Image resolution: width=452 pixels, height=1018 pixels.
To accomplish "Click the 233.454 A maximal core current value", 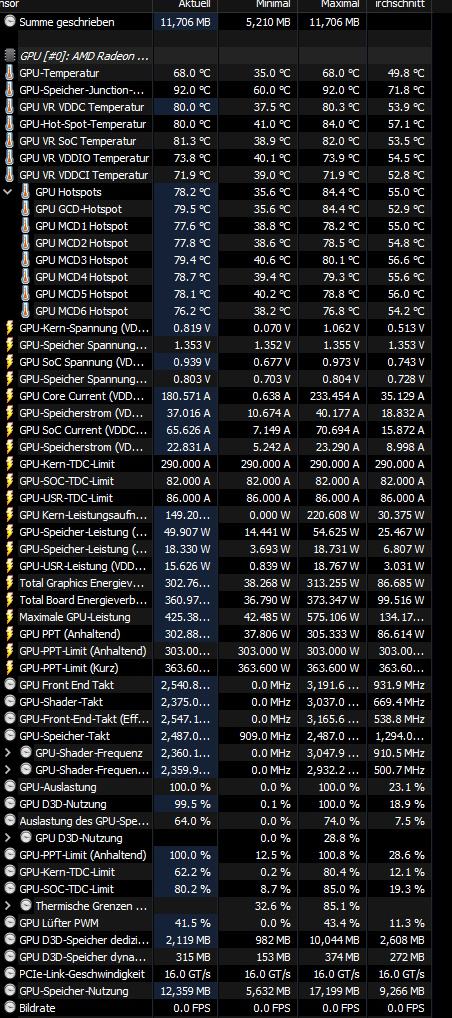I will tap(333, 396).
